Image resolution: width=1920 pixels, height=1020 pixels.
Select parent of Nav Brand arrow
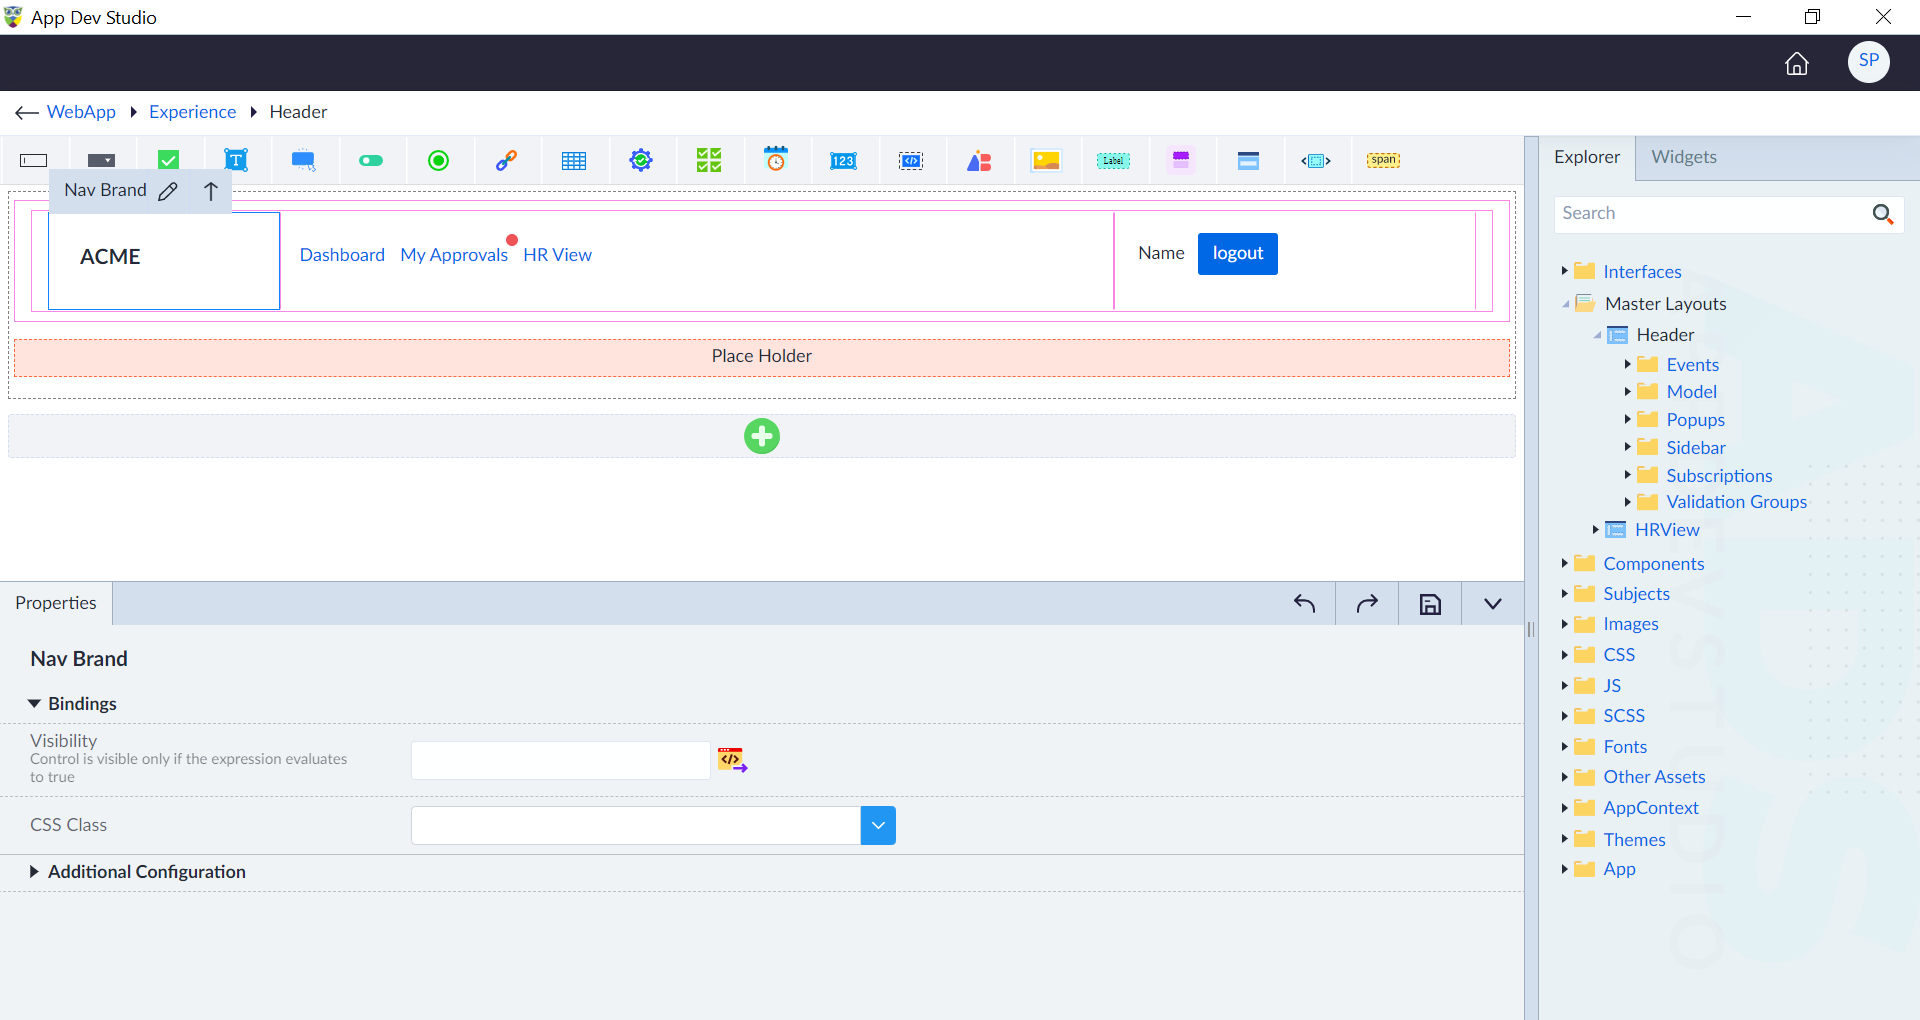pyautogui.click(x=210, y=191)
